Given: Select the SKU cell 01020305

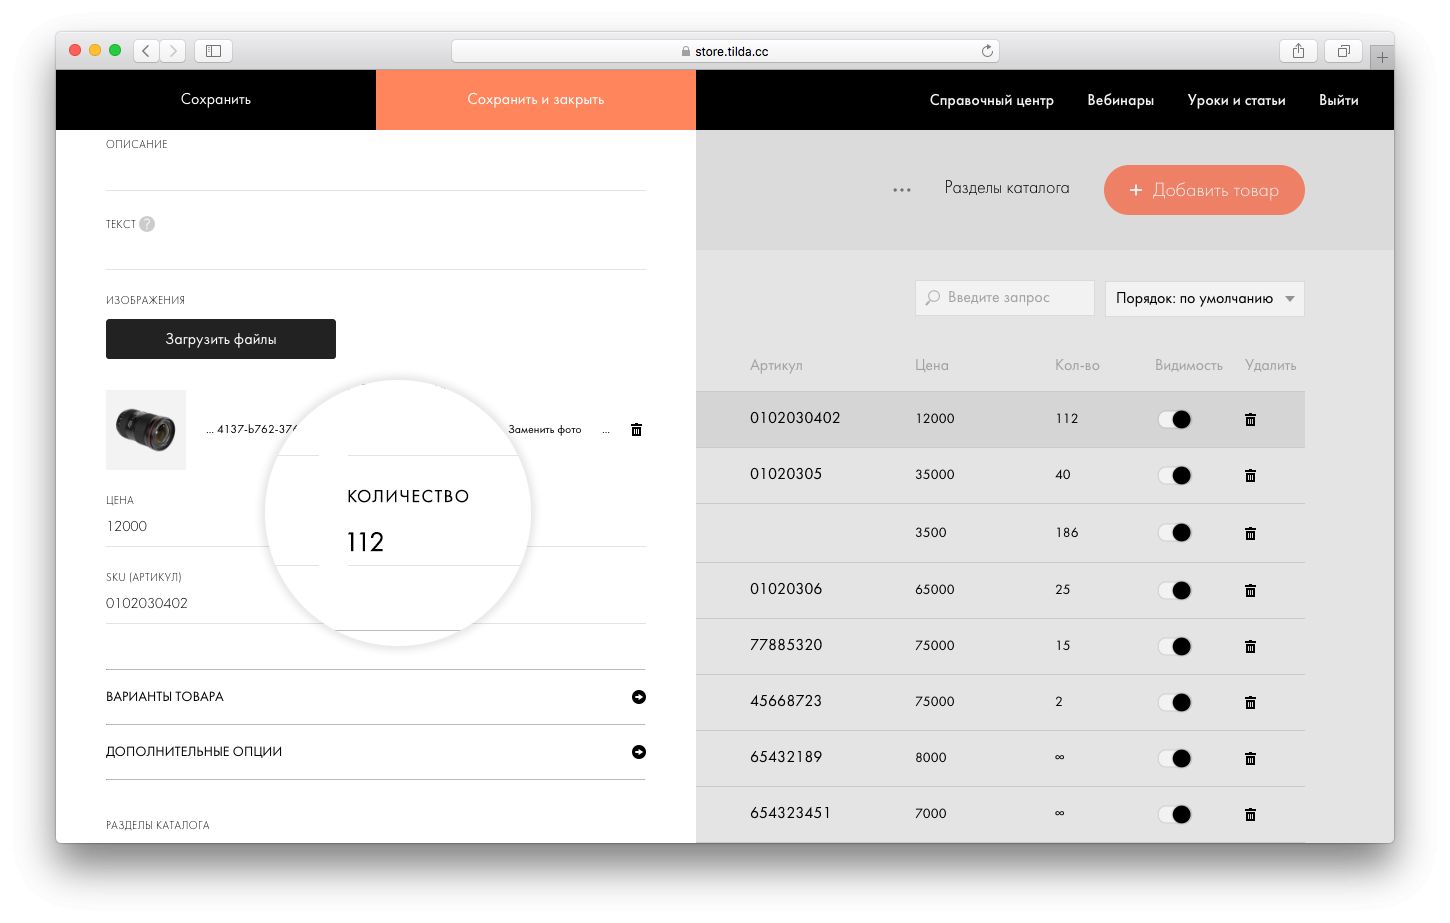Looking at the screenshot, I should pos(786,474).
